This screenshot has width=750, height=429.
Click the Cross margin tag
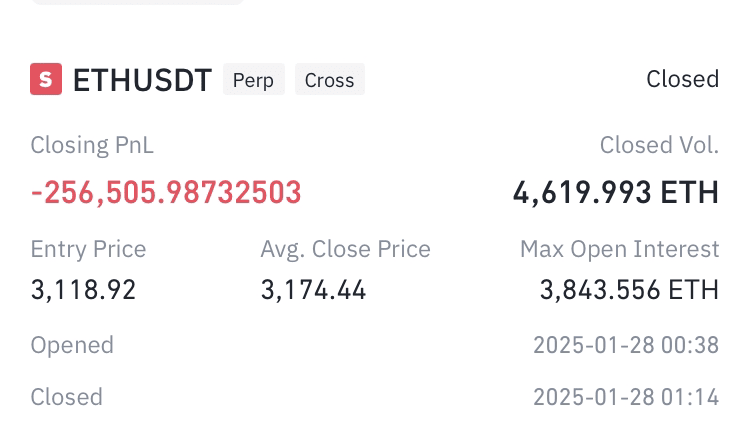click(330, 79)
